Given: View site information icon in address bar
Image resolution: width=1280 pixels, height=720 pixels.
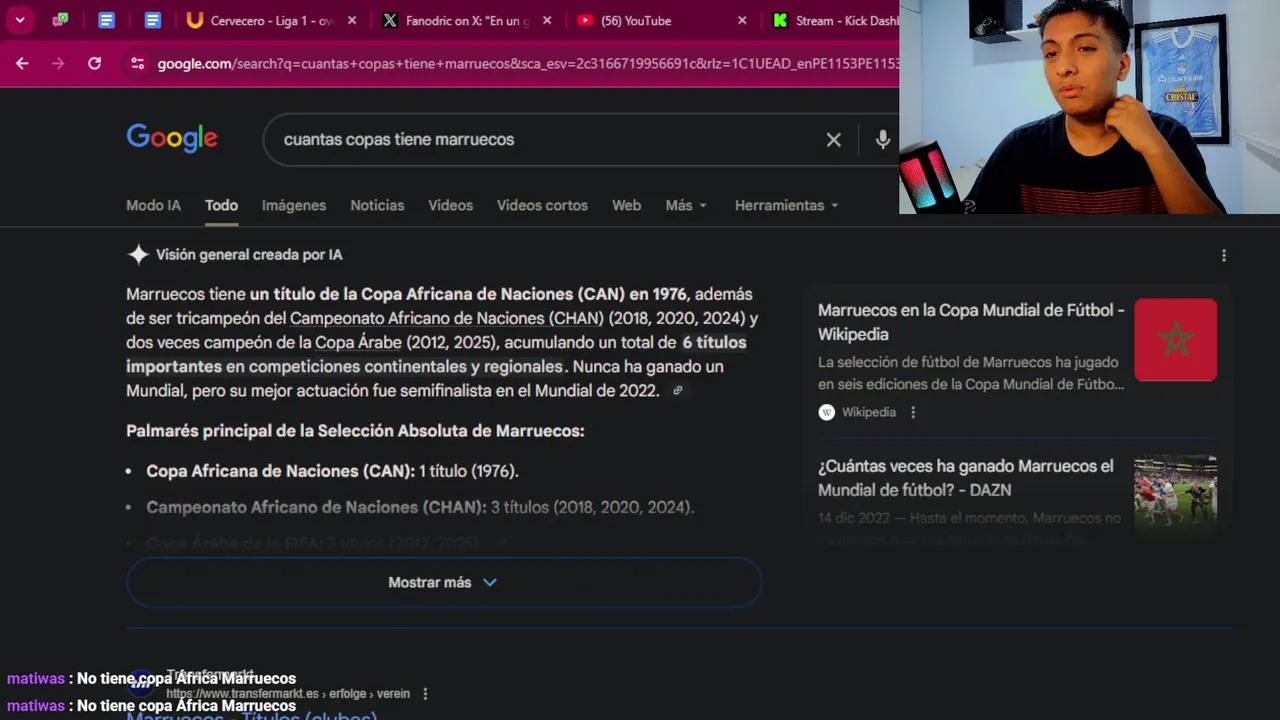Looking at the screenshot, I should pos(138,63).
